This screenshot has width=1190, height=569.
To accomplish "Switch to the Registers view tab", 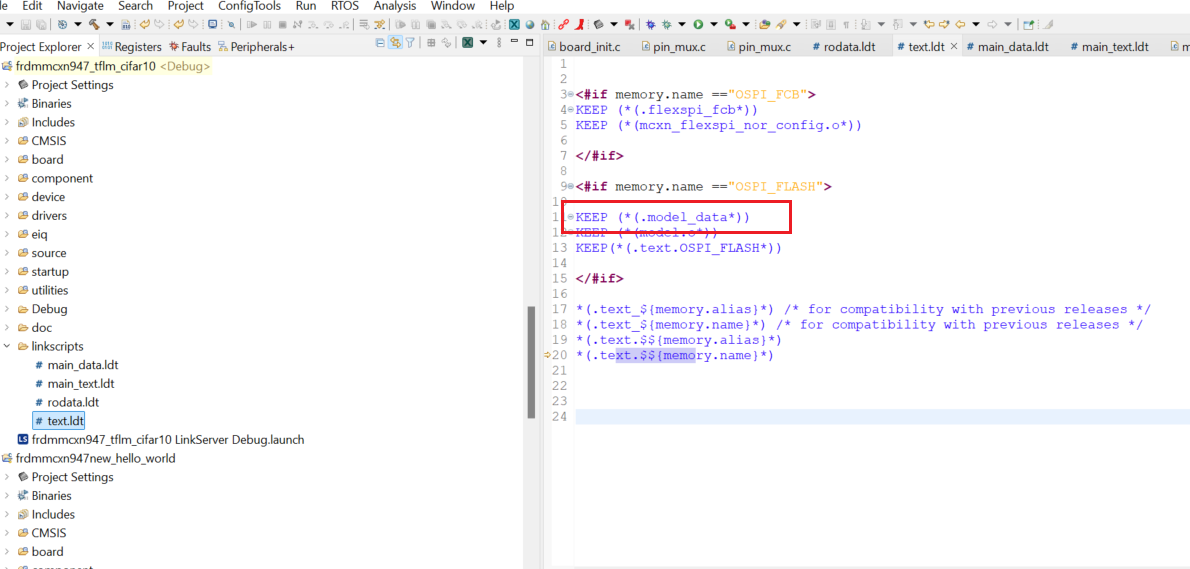I will (131, 47).
